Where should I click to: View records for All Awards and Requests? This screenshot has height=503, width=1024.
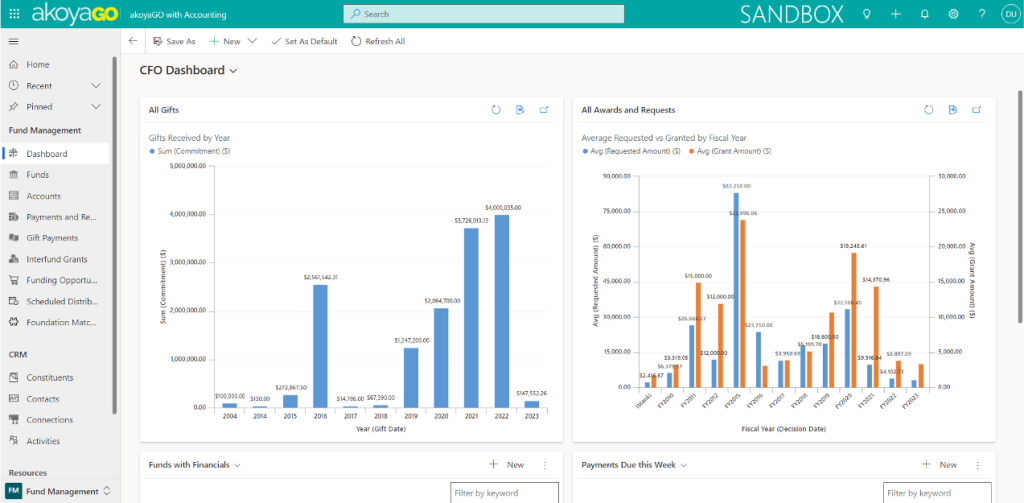tap(953, 110)
